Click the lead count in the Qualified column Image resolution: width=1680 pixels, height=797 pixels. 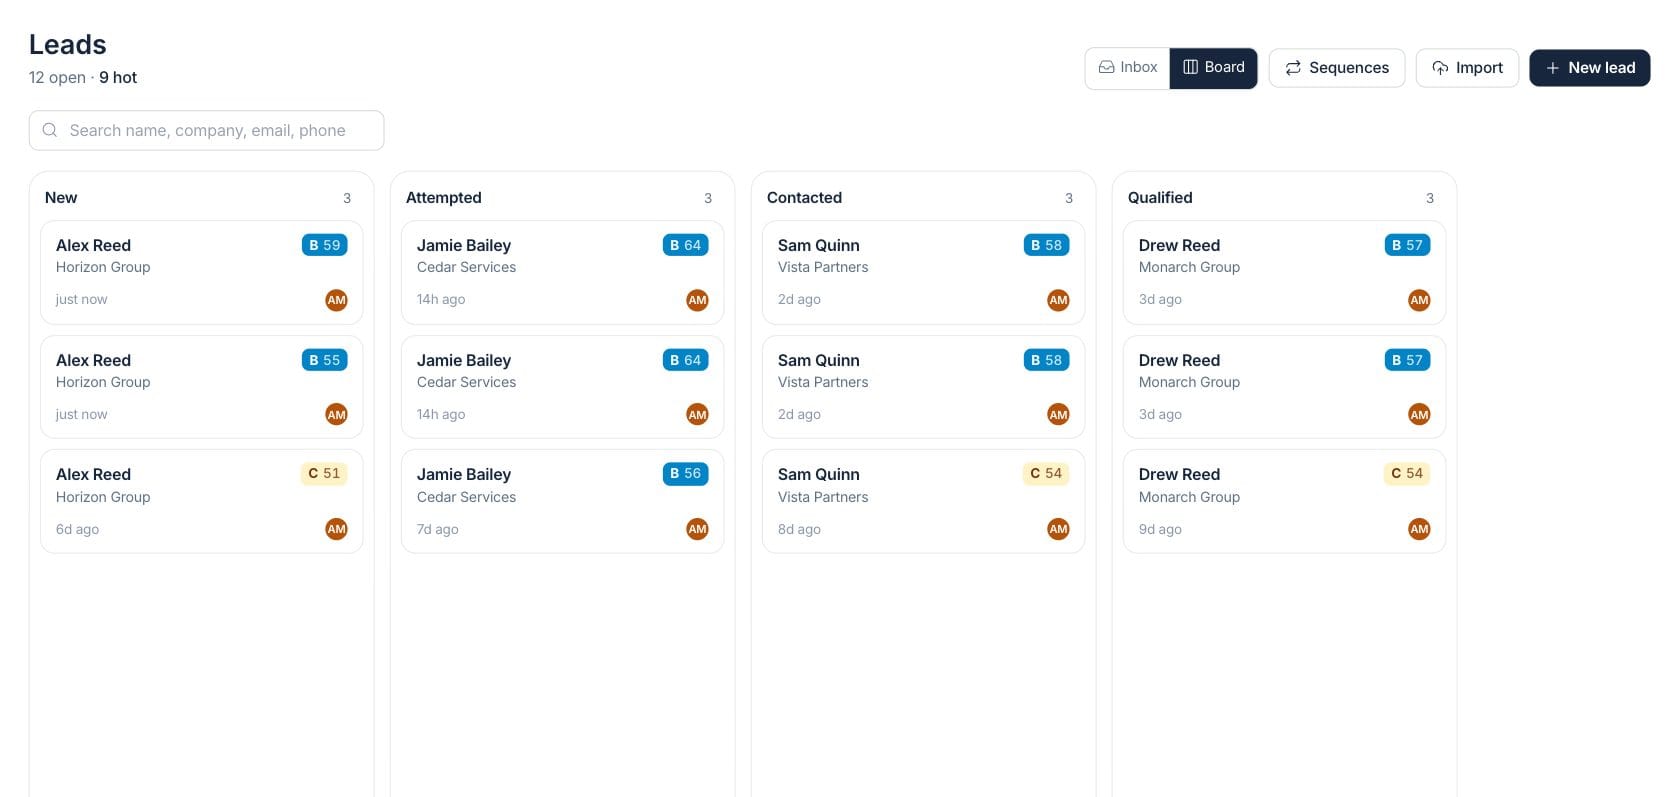[x=1430, y=198]
